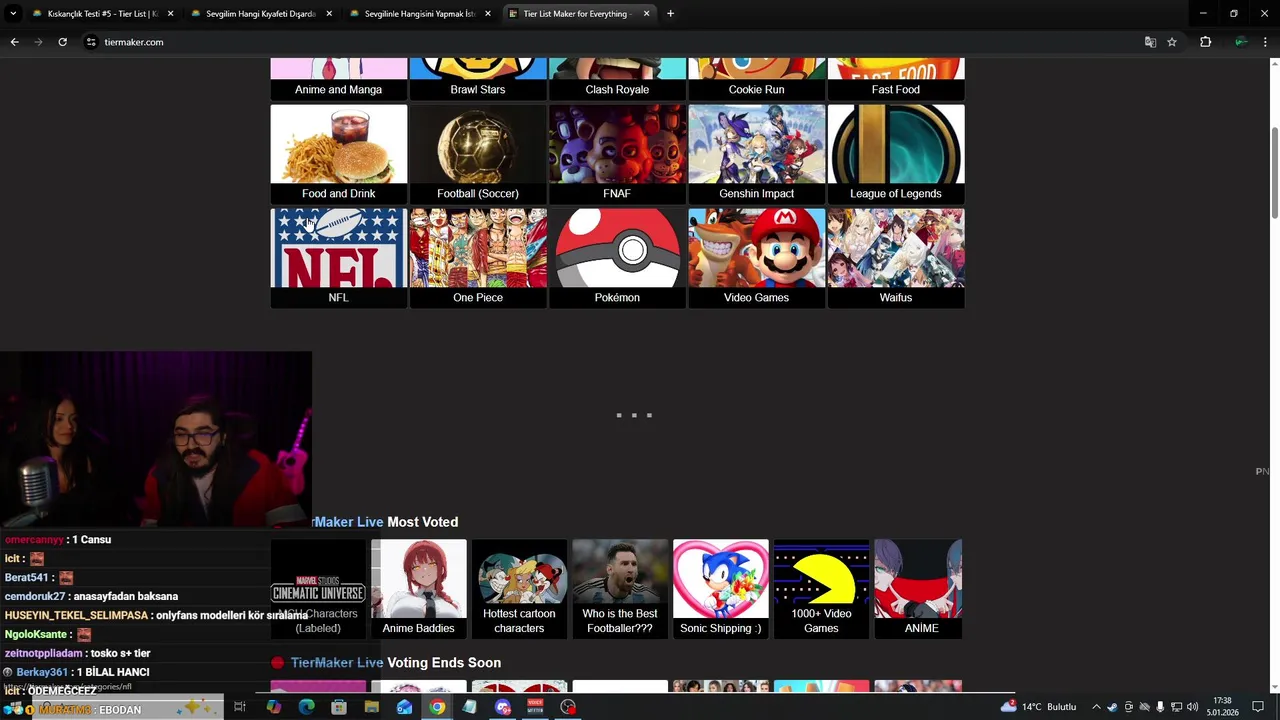Open the Cookie Run category

(x=756, y=80)
